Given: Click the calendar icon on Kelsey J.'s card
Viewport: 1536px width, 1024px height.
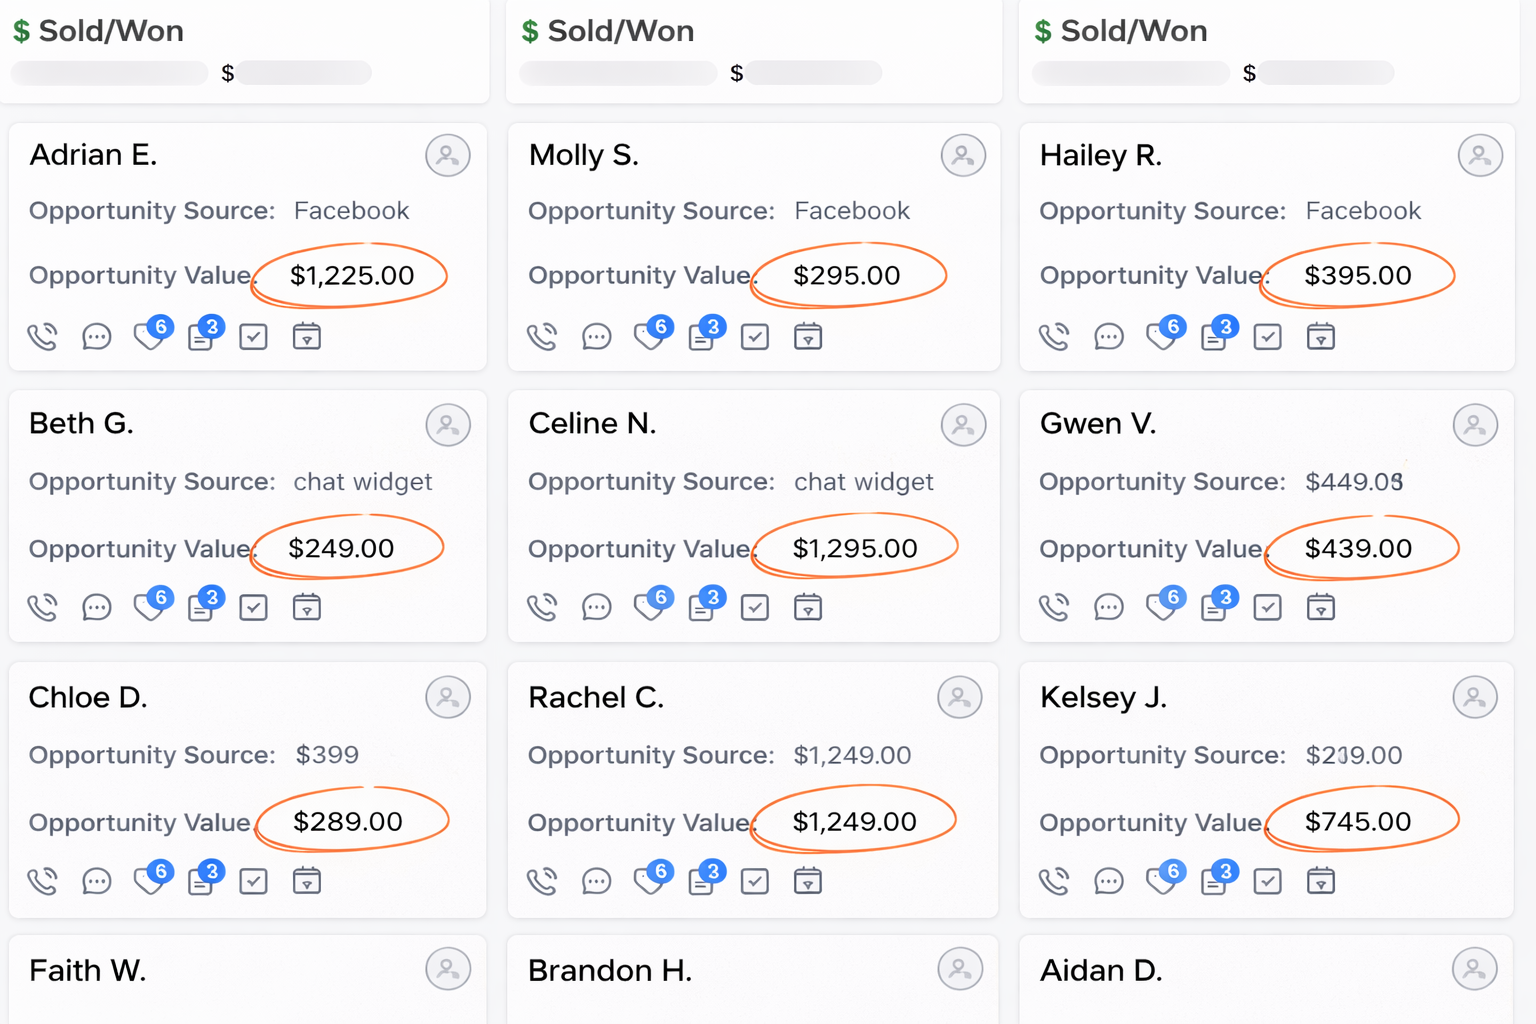Looking at the screenshot, I should pos(1320,881).
